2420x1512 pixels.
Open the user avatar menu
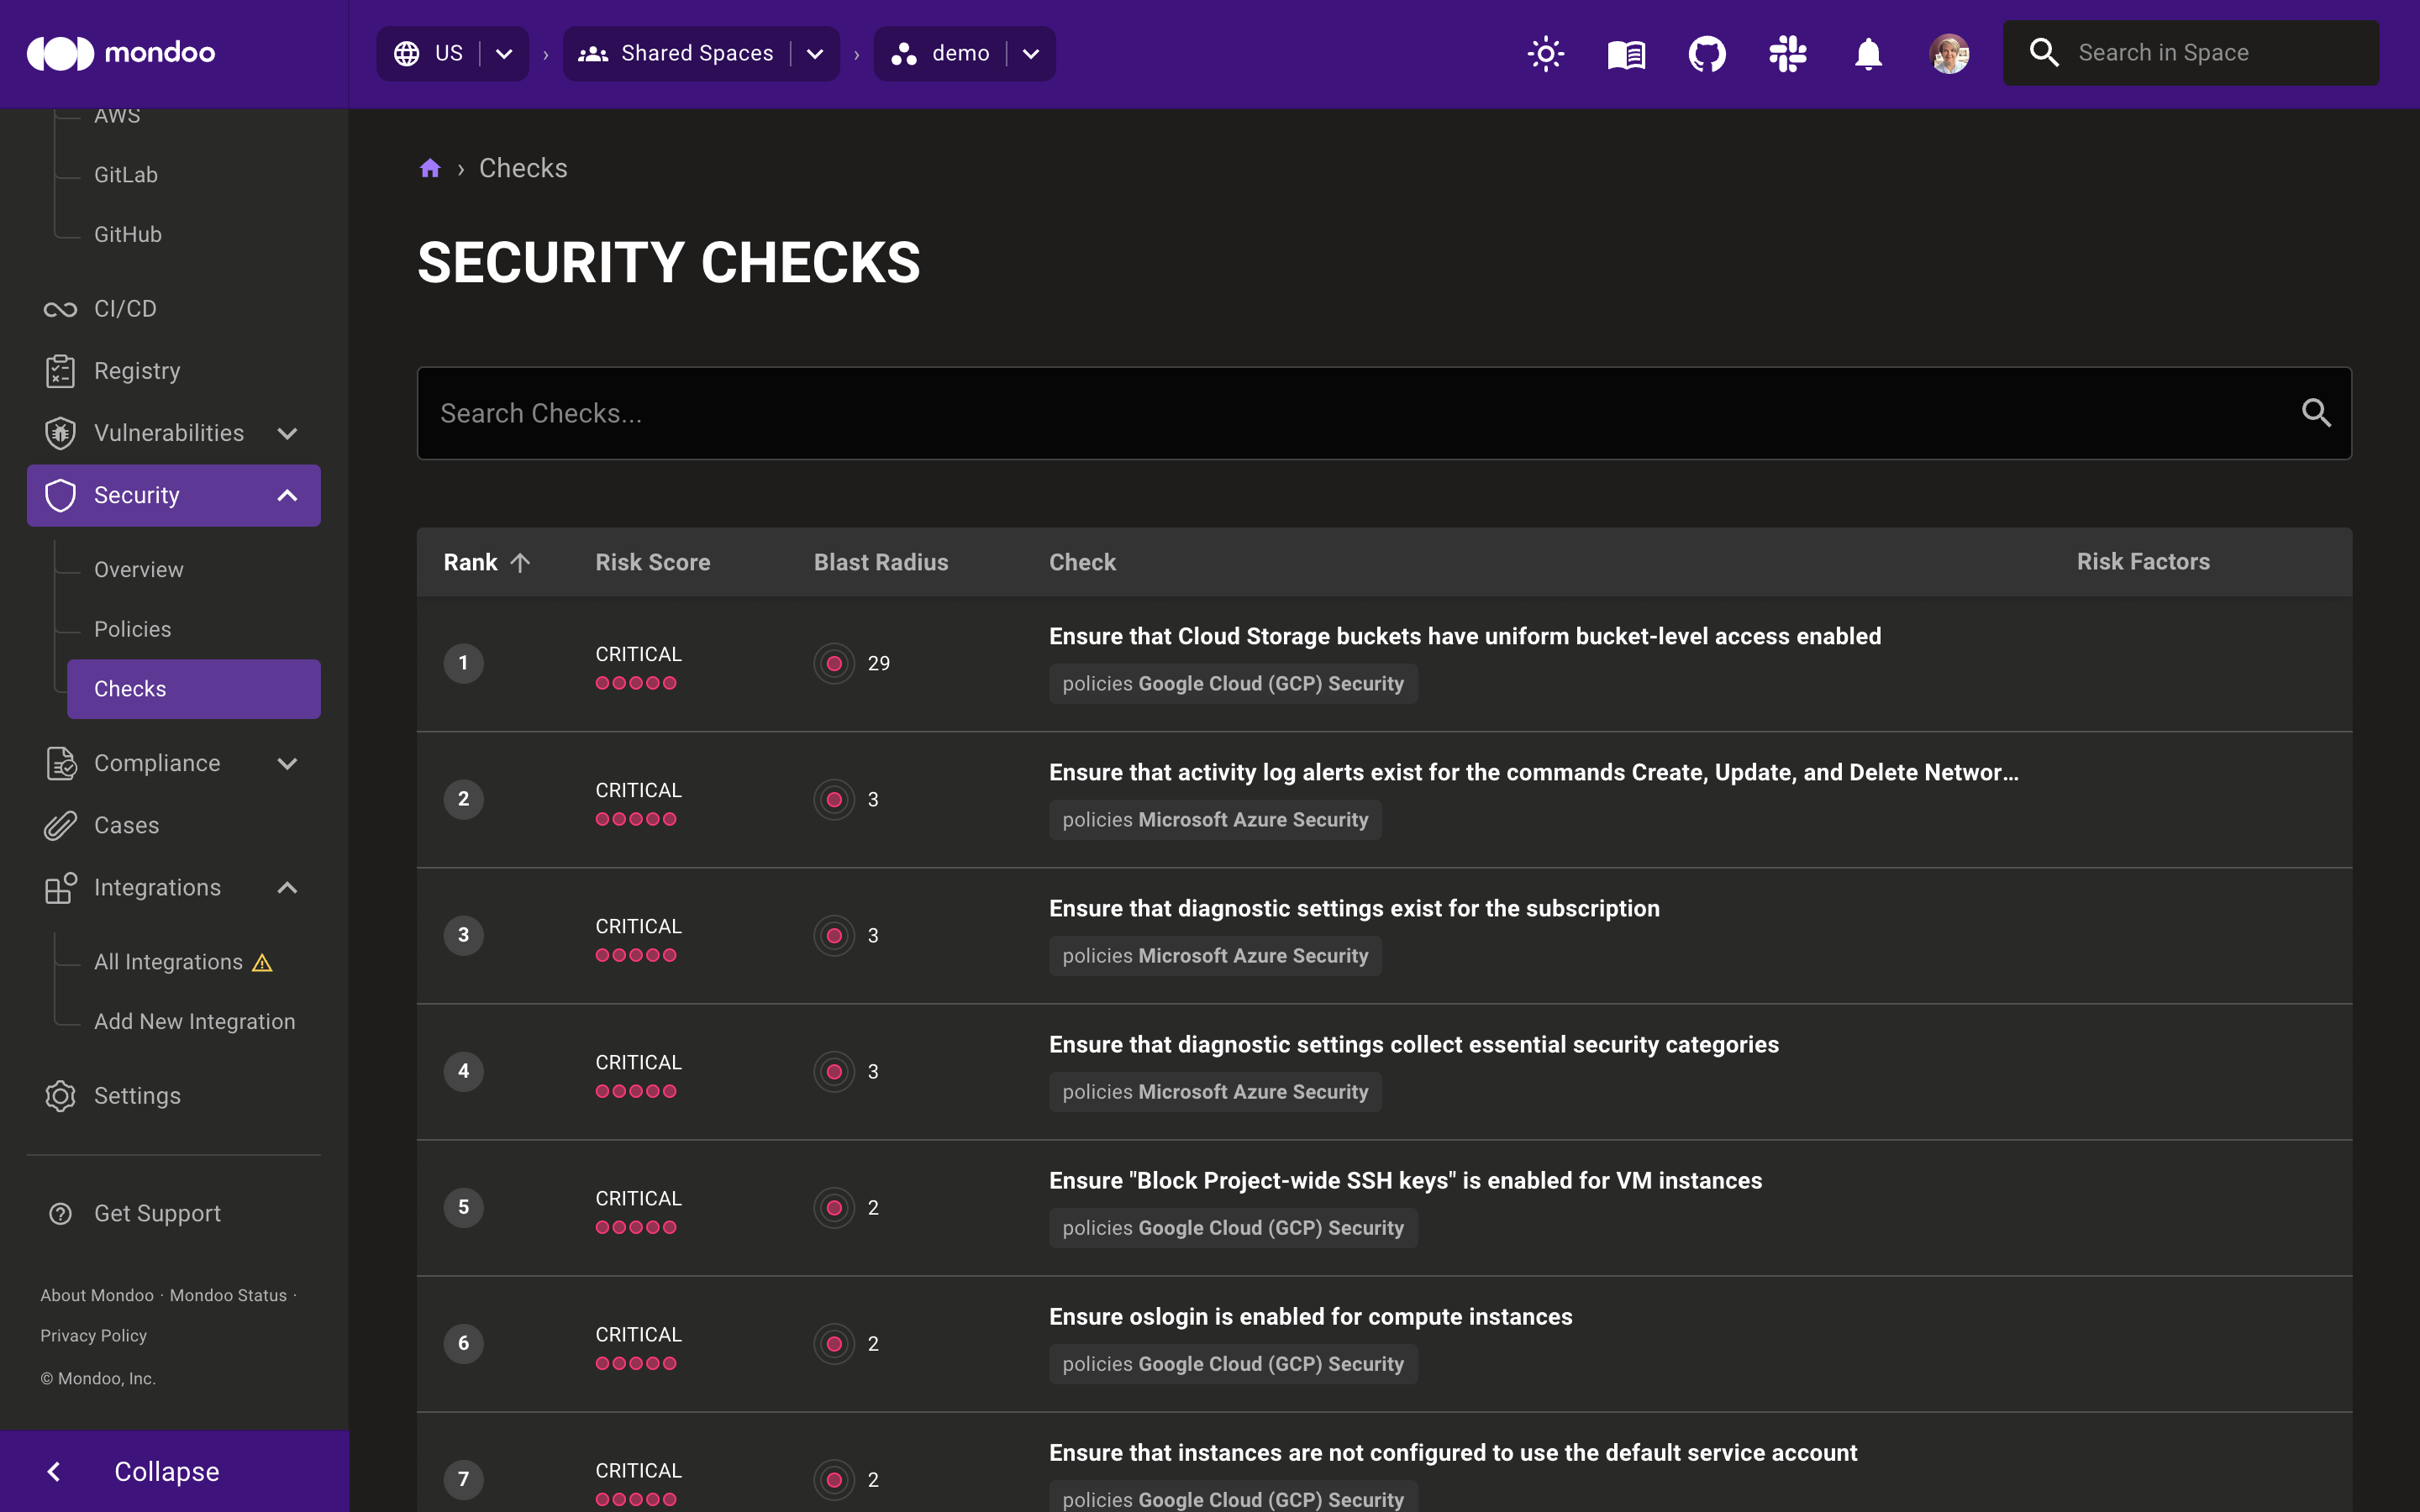[1949, 53]
